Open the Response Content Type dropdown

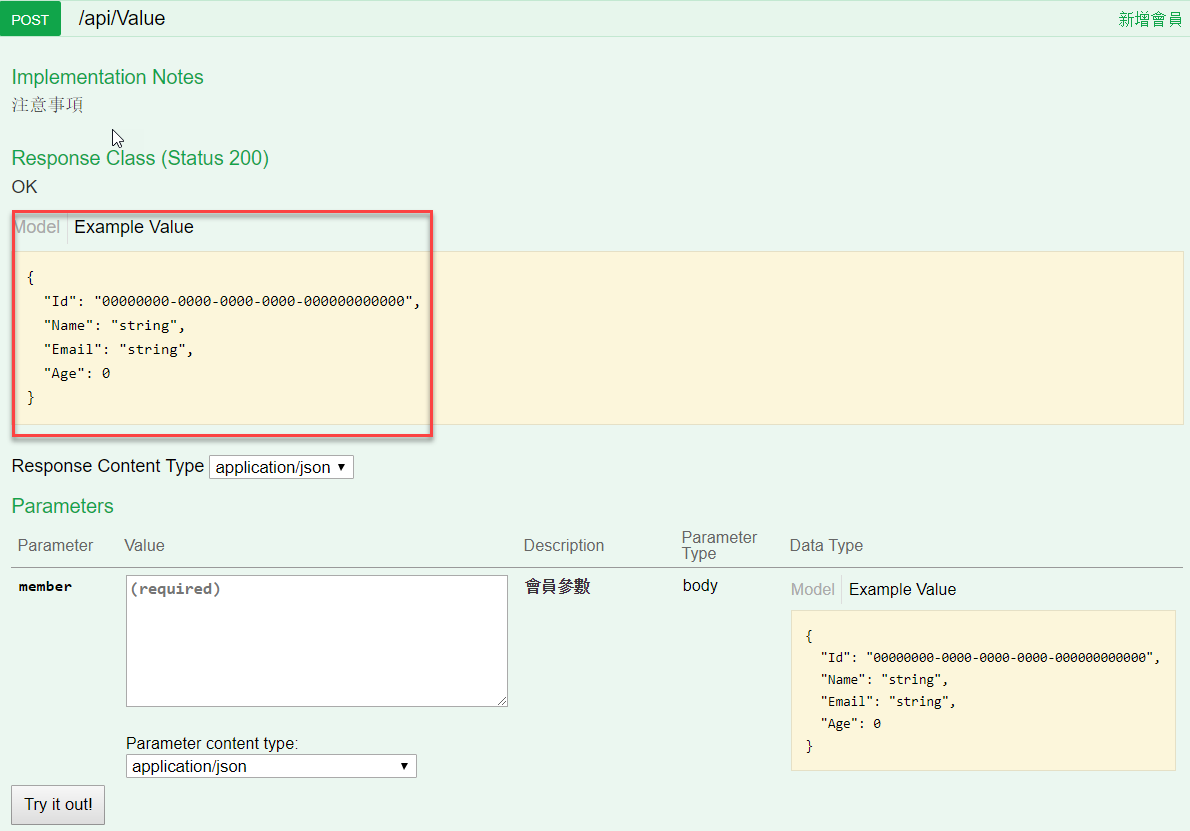(281, 467)
